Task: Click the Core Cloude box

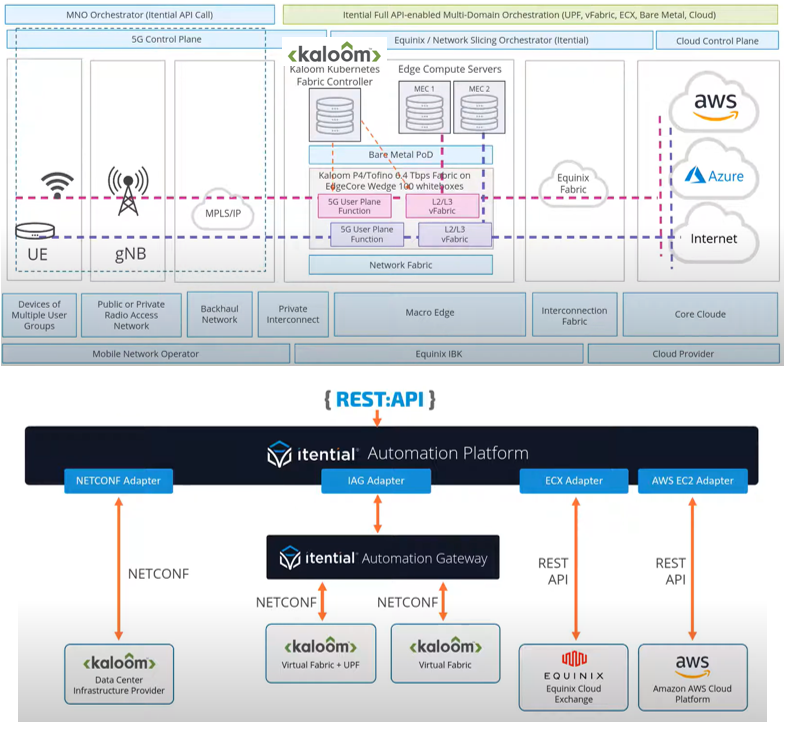Action: 700,315
